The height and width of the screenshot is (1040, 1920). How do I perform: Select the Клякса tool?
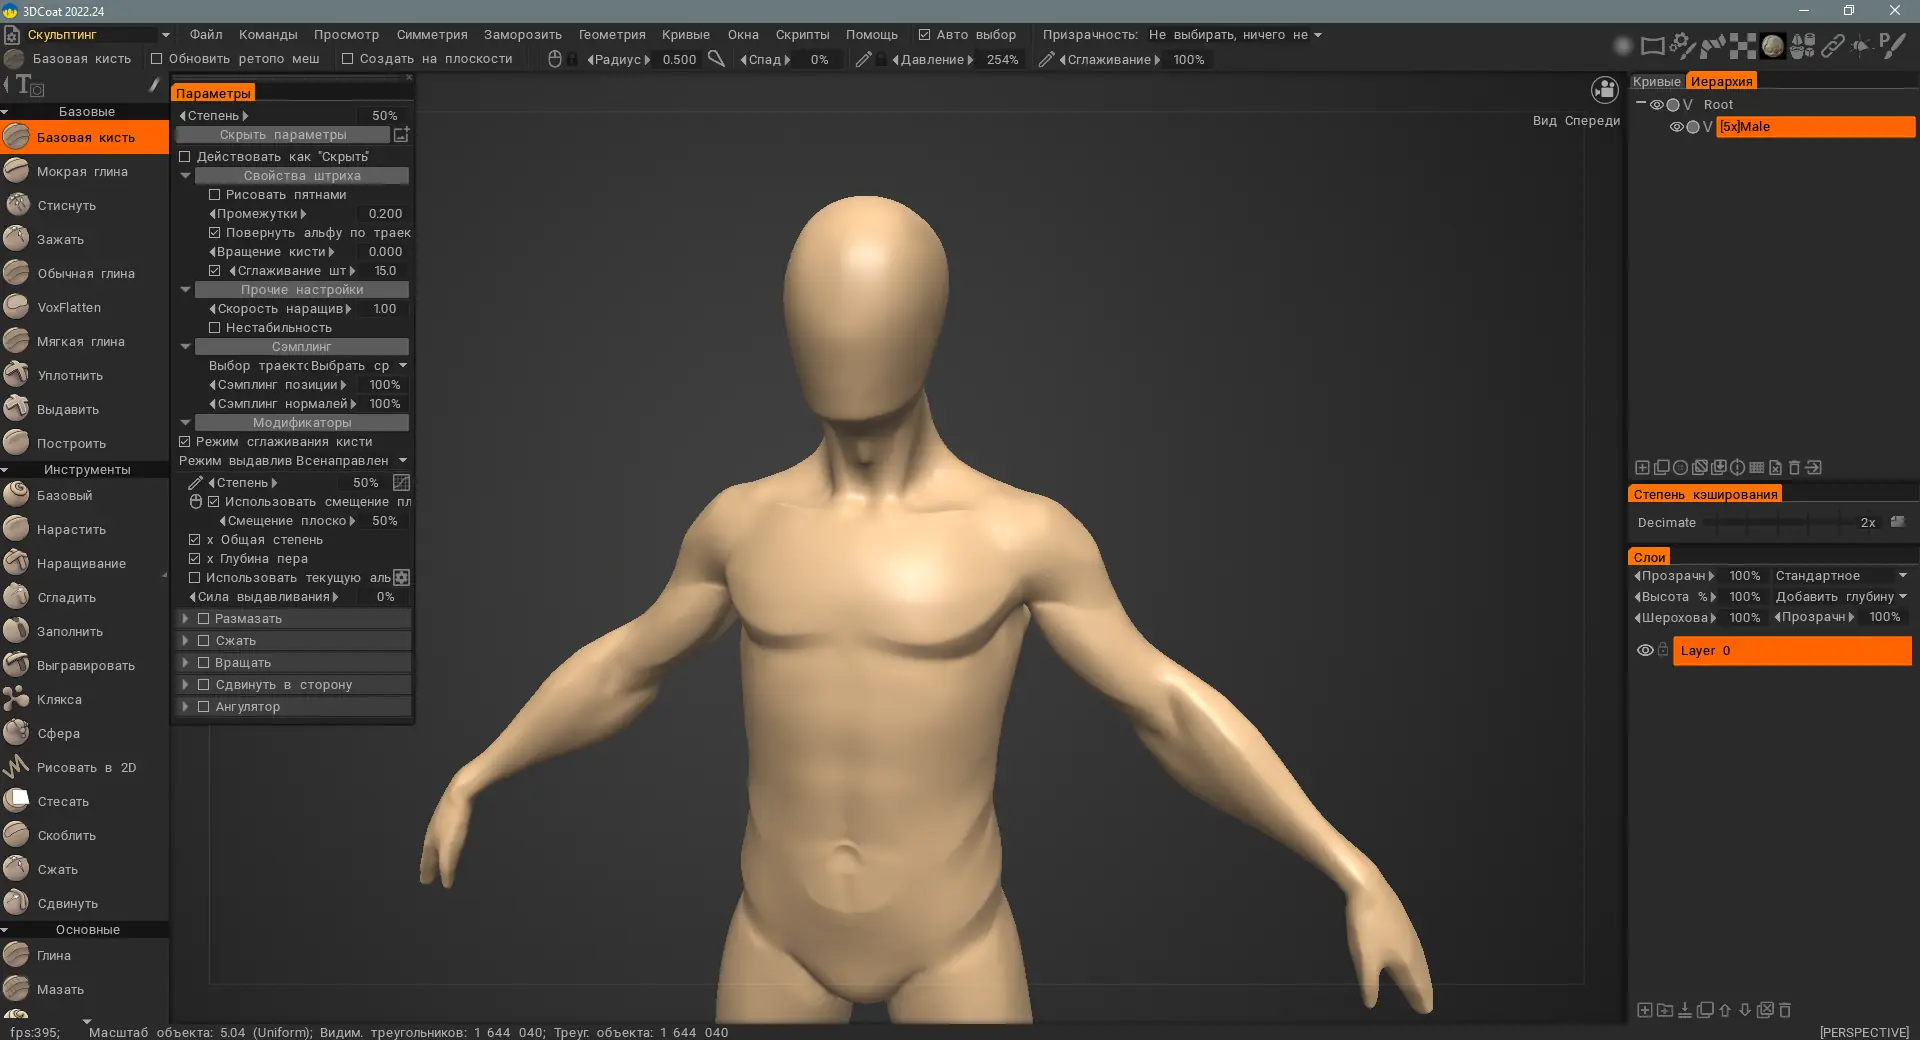coord(84,699)
